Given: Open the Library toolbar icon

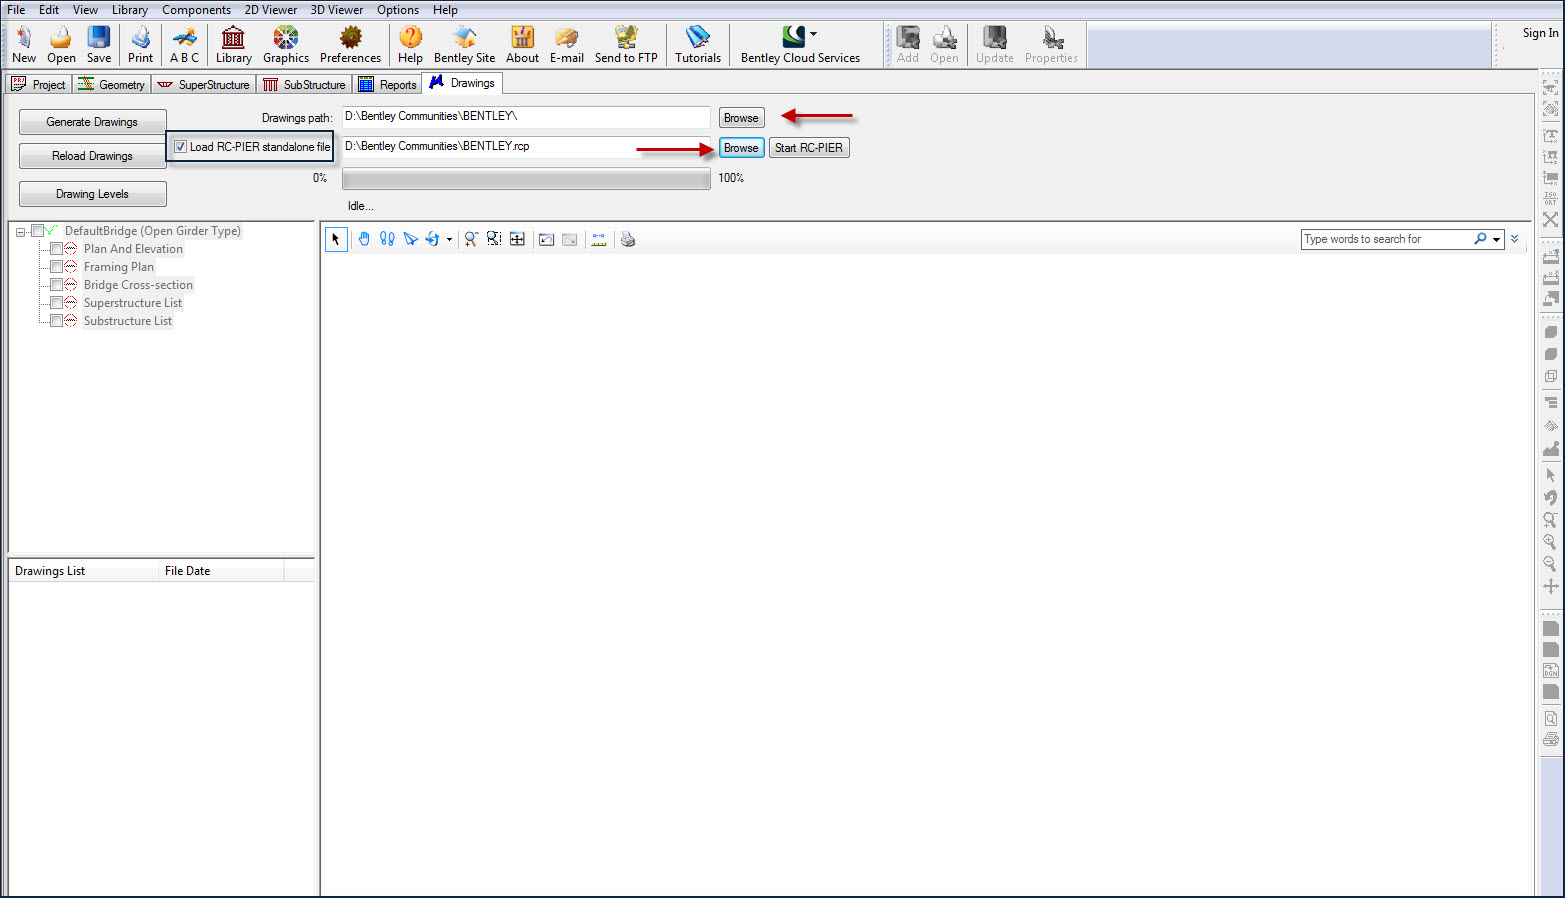Looking at the screenshot, I should (x=233, y=45).
